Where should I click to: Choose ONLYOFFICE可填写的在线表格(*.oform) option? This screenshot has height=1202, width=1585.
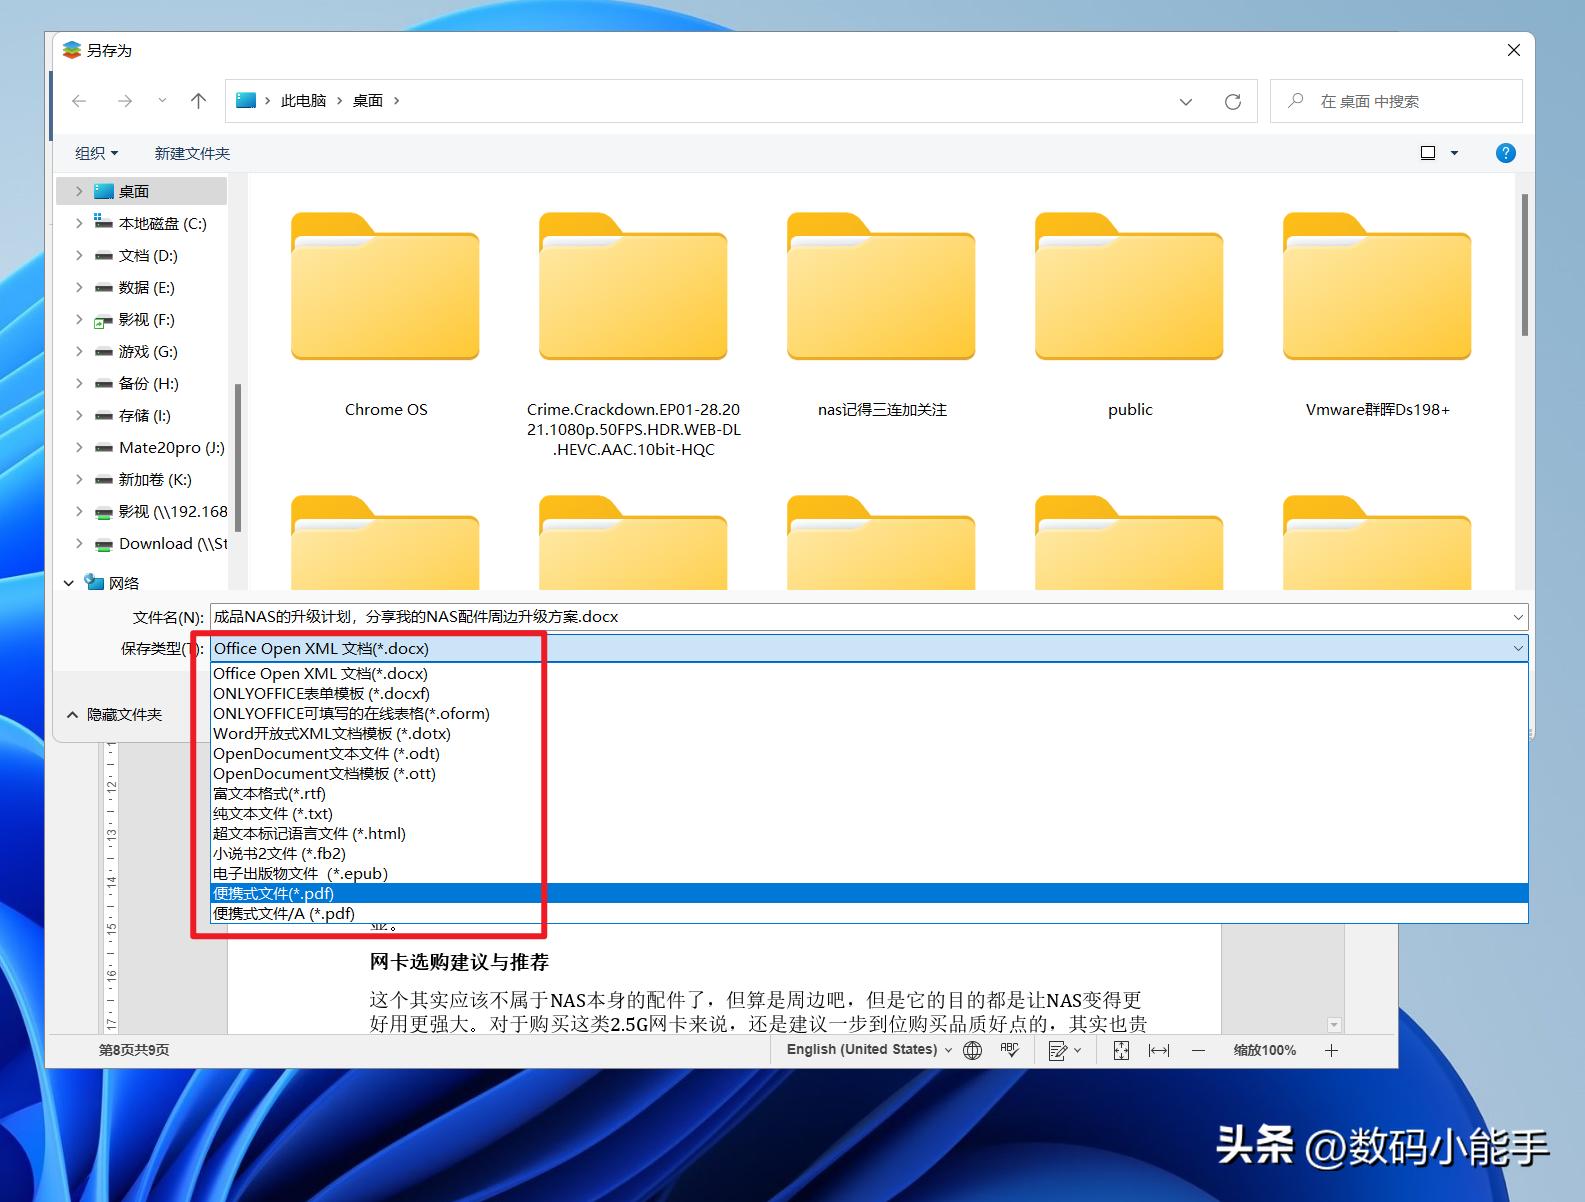[869, 714]
